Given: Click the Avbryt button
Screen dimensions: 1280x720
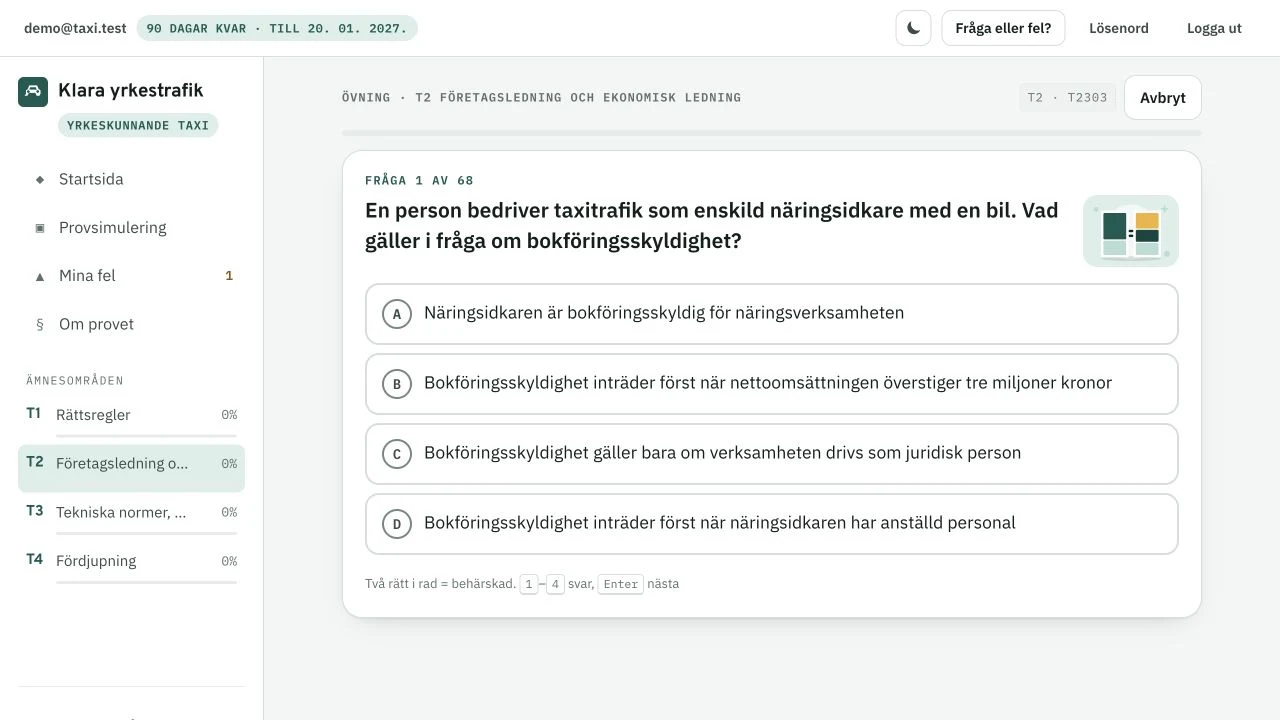Looking at the screenshot, I should 1162,98.
